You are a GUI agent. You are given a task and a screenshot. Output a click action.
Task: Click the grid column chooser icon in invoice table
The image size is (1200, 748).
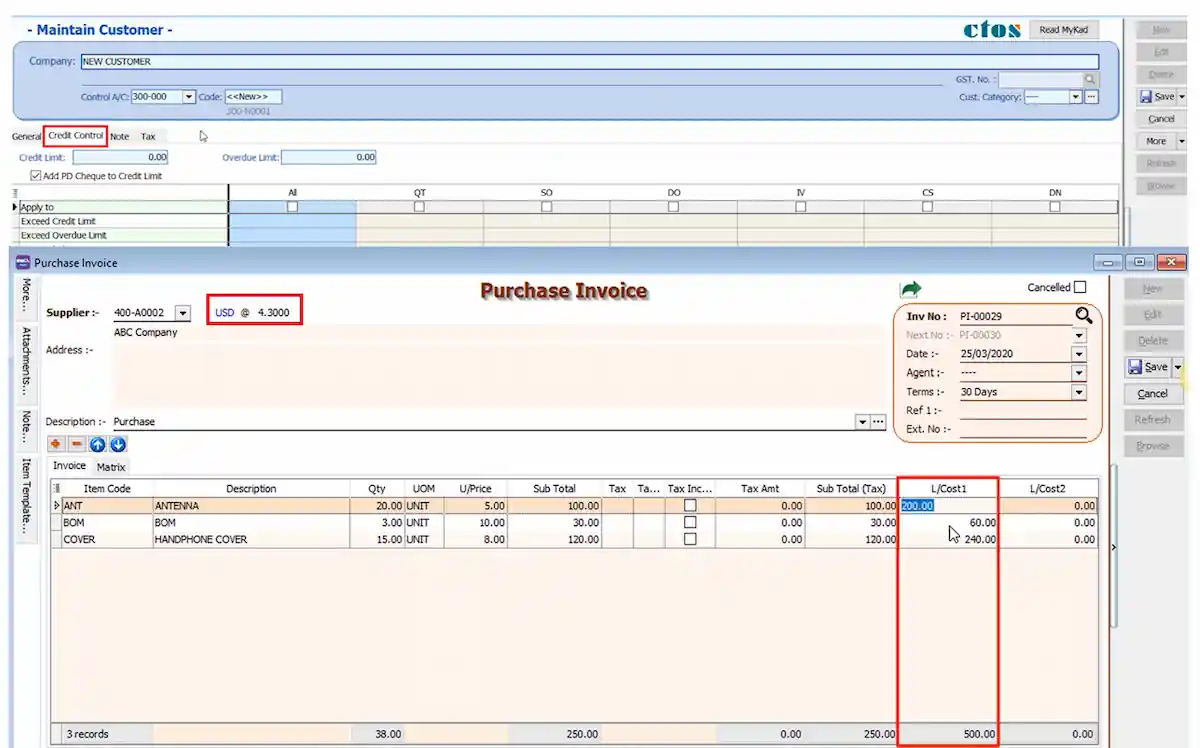(x=56, y=488)
